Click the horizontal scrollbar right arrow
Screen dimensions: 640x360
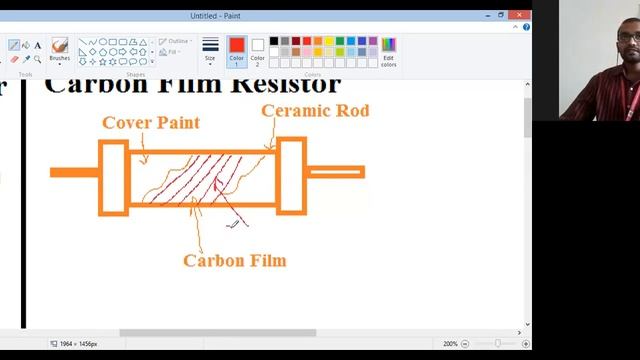[x=519, y=333]
